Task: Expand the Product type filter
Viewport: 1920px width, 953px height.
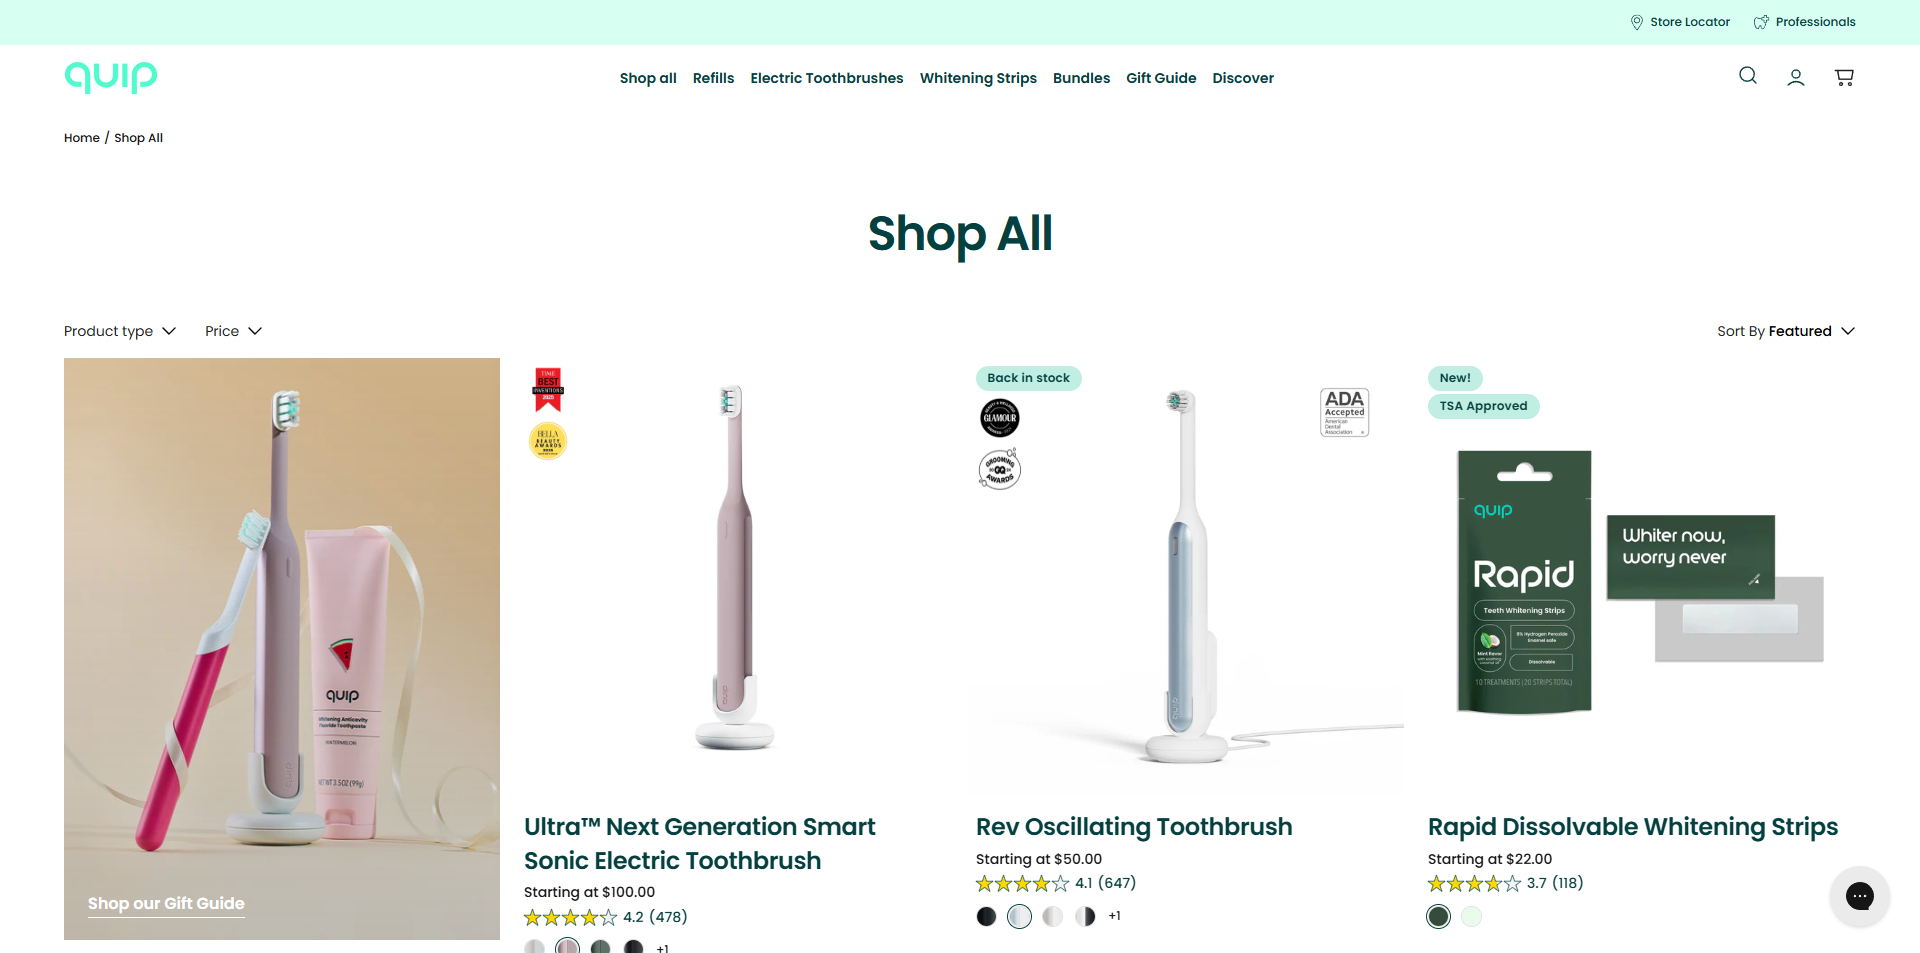Action: coord(120,331)
